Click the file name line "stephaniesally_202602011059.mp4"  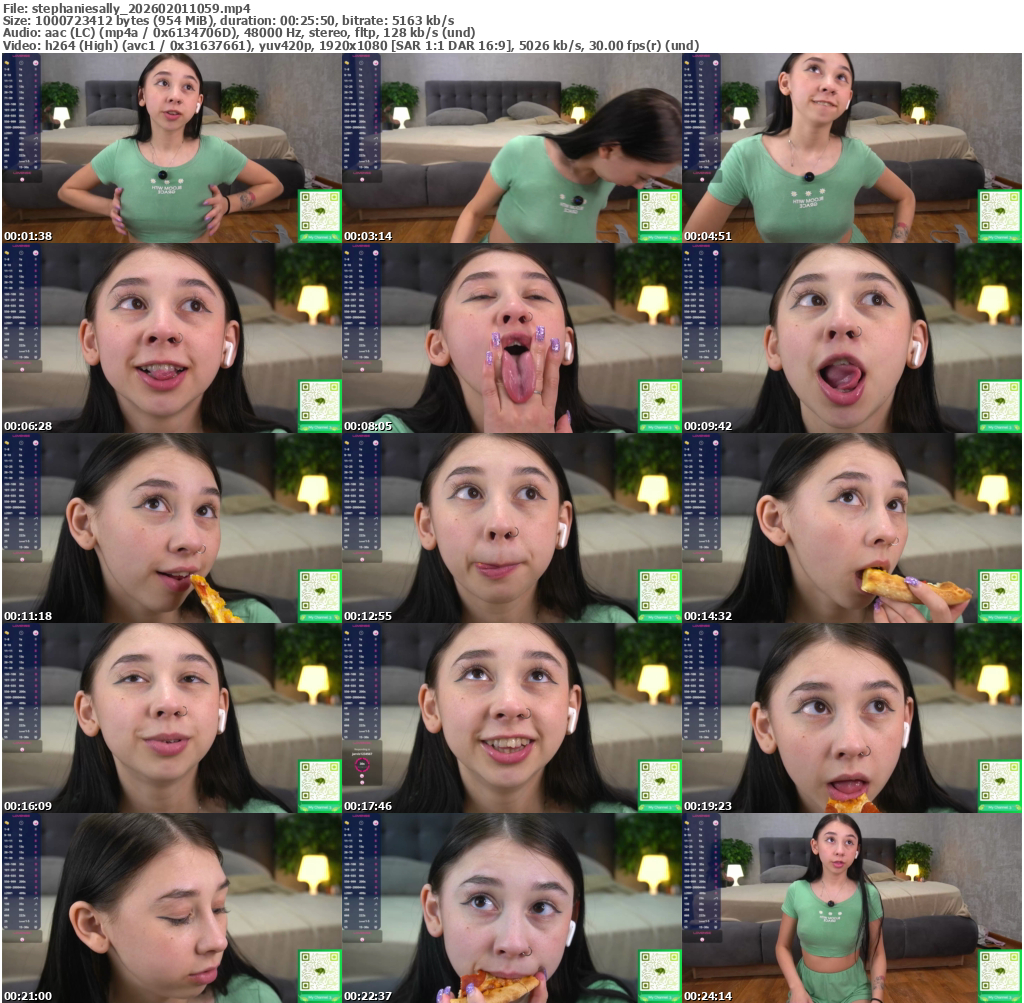point(127,8)
